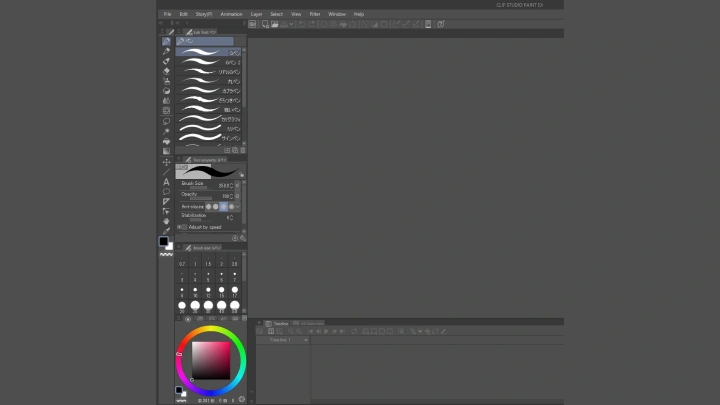Click inside the color wheel saturation square

pyautogui.click(x=211, y=360)
